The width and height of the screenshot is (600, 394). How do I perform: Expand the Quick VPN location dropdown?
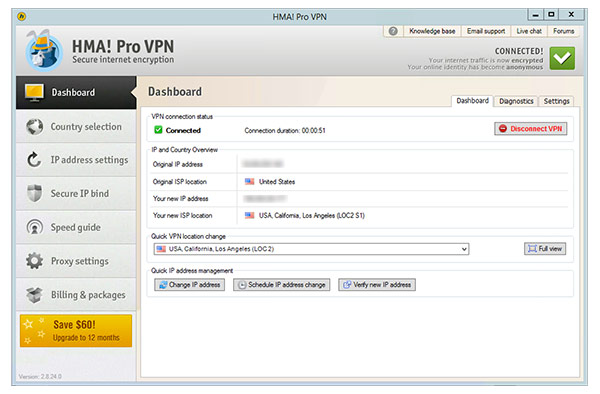click(x=464, y=249)
